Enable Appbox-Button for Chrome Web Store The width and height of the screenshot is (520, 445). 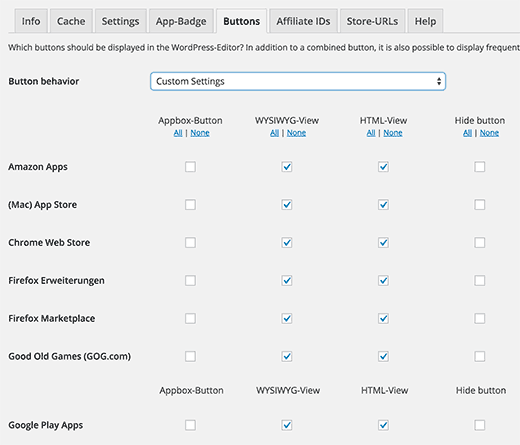(x=190, y=243)
